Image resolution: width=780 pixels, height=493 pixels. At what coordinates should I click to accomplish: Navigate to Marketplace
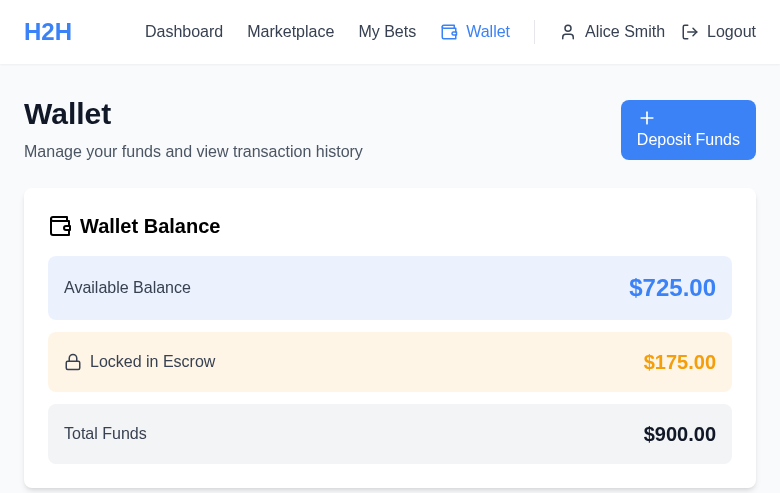pyautogui.click(x=290, y=32)
